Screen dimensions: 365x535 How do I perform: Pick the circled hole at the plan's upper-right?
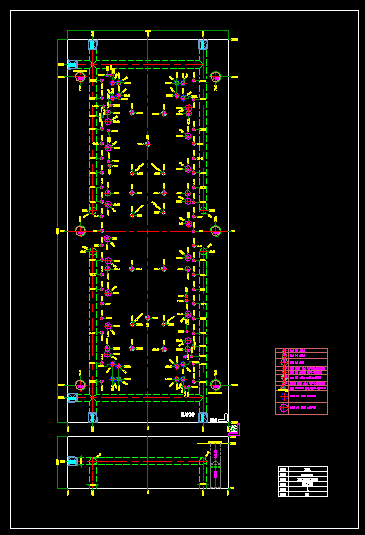216,77
